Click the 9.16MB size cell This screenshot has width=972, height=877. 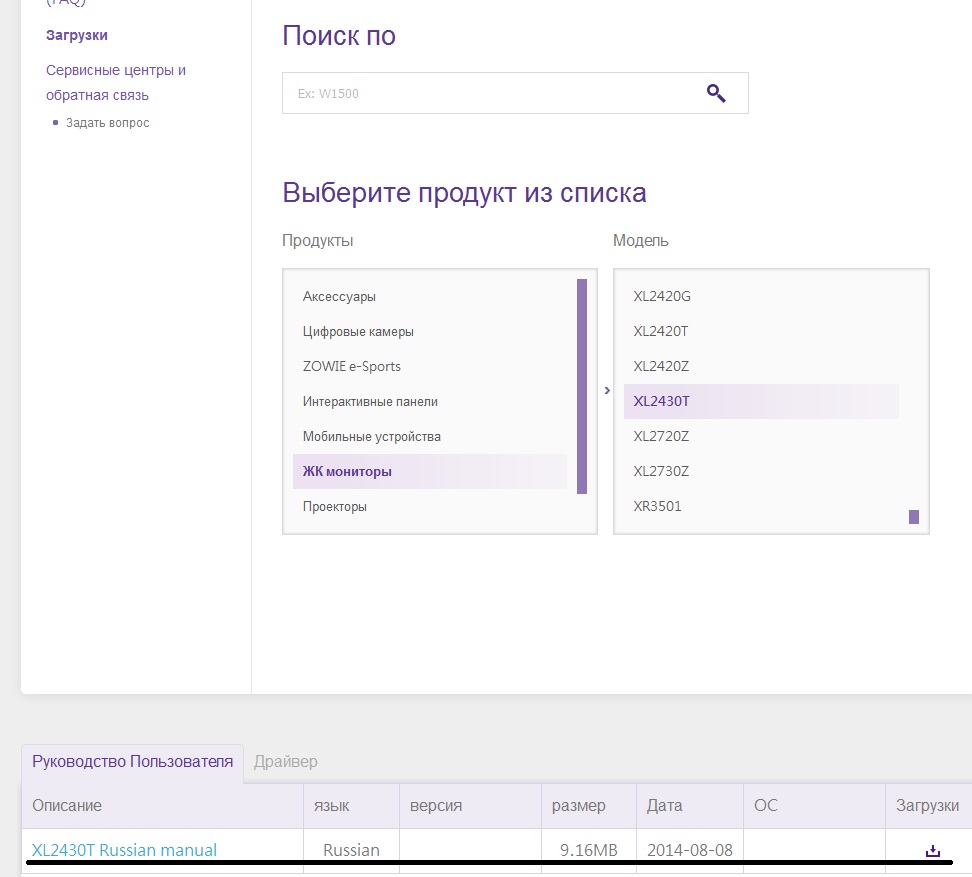tap(589, 850)
